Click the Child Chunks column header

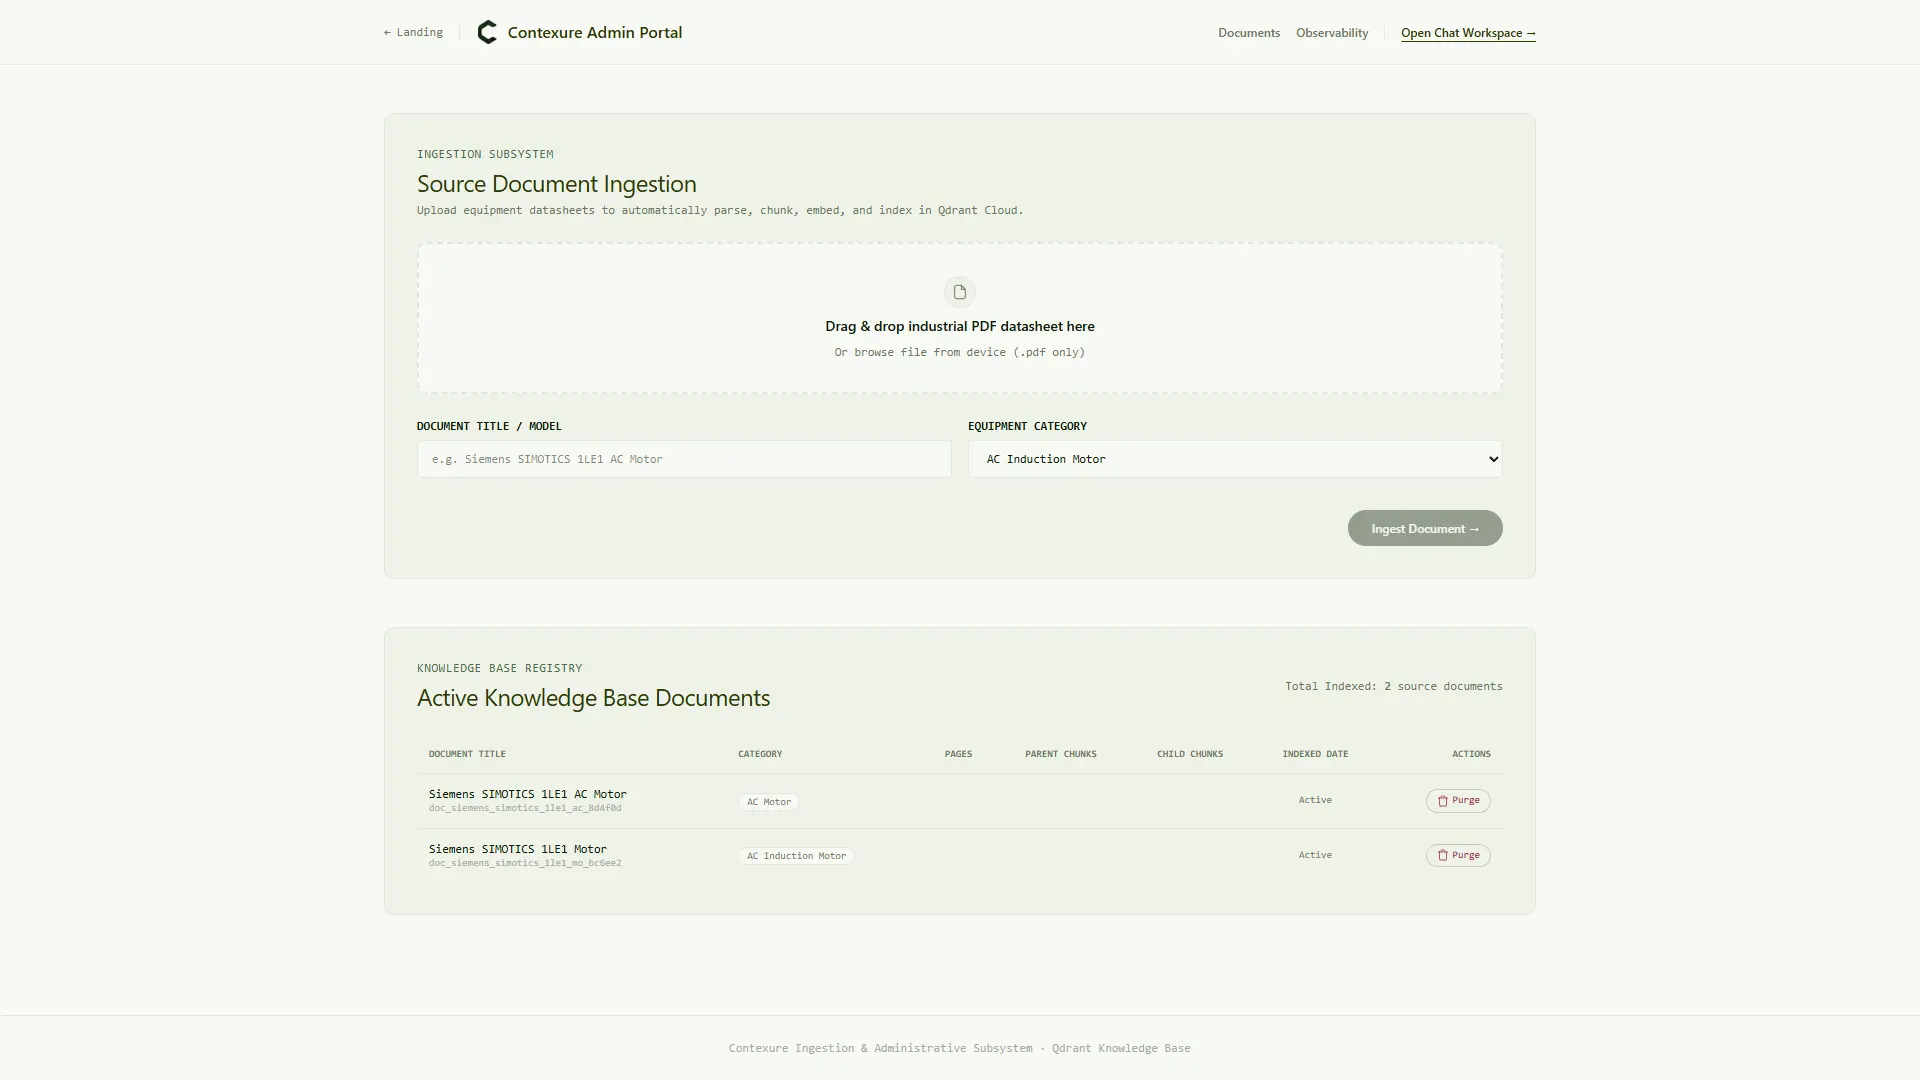[1190, 754]
